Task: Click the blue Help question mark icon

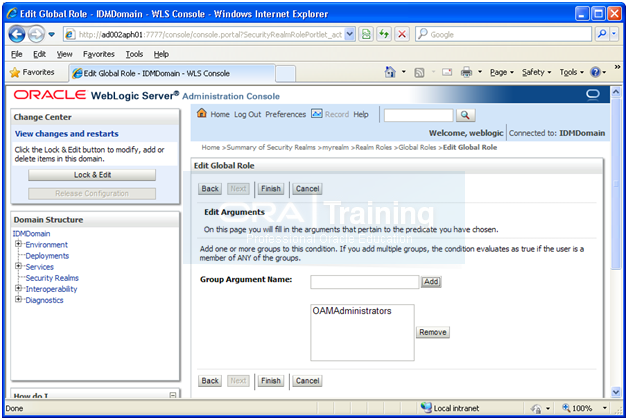Action: 596,72
